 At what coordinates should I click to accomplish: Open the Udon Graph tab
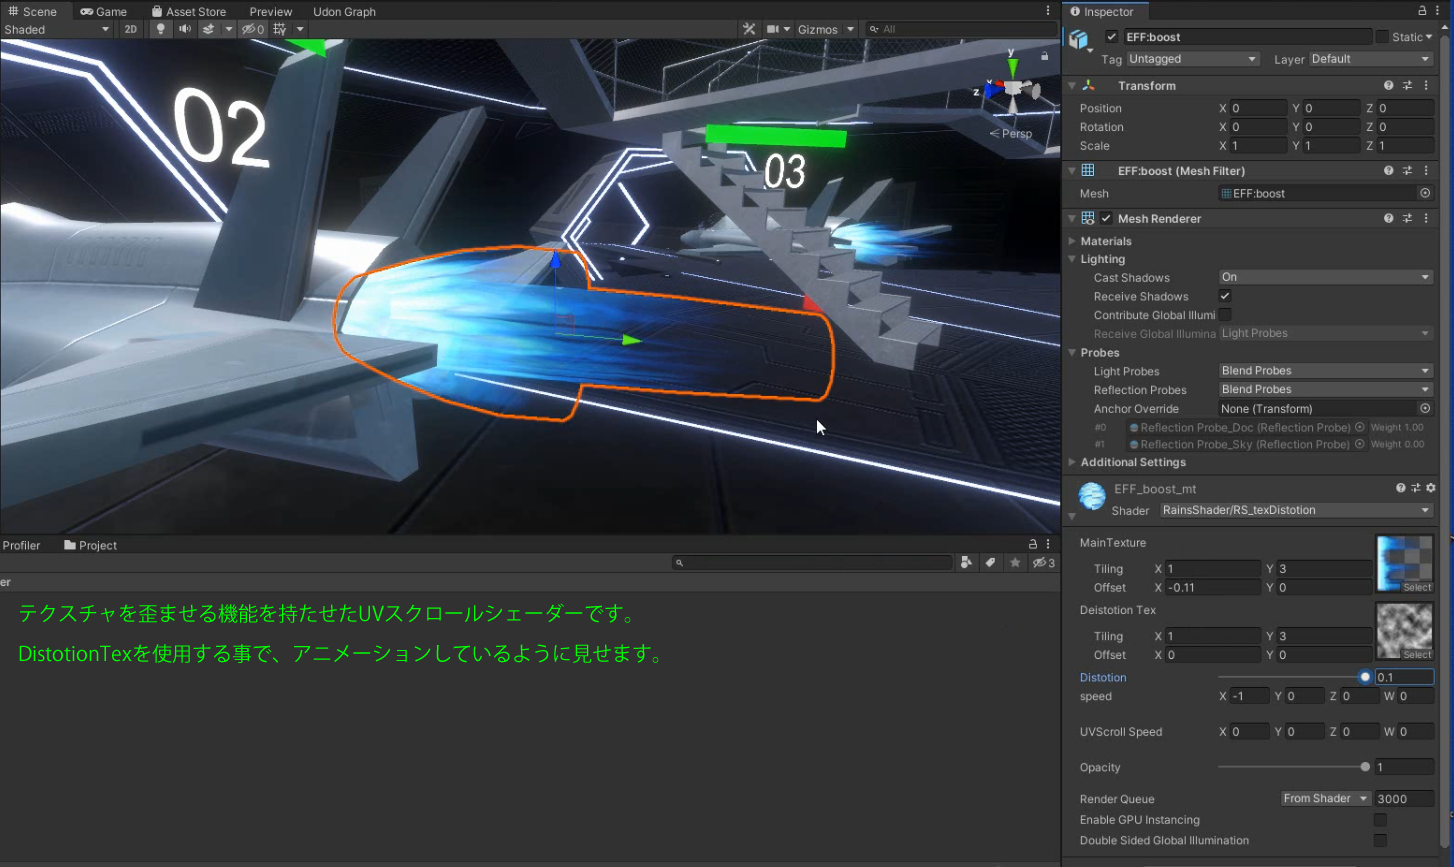(x=344, y=11)
